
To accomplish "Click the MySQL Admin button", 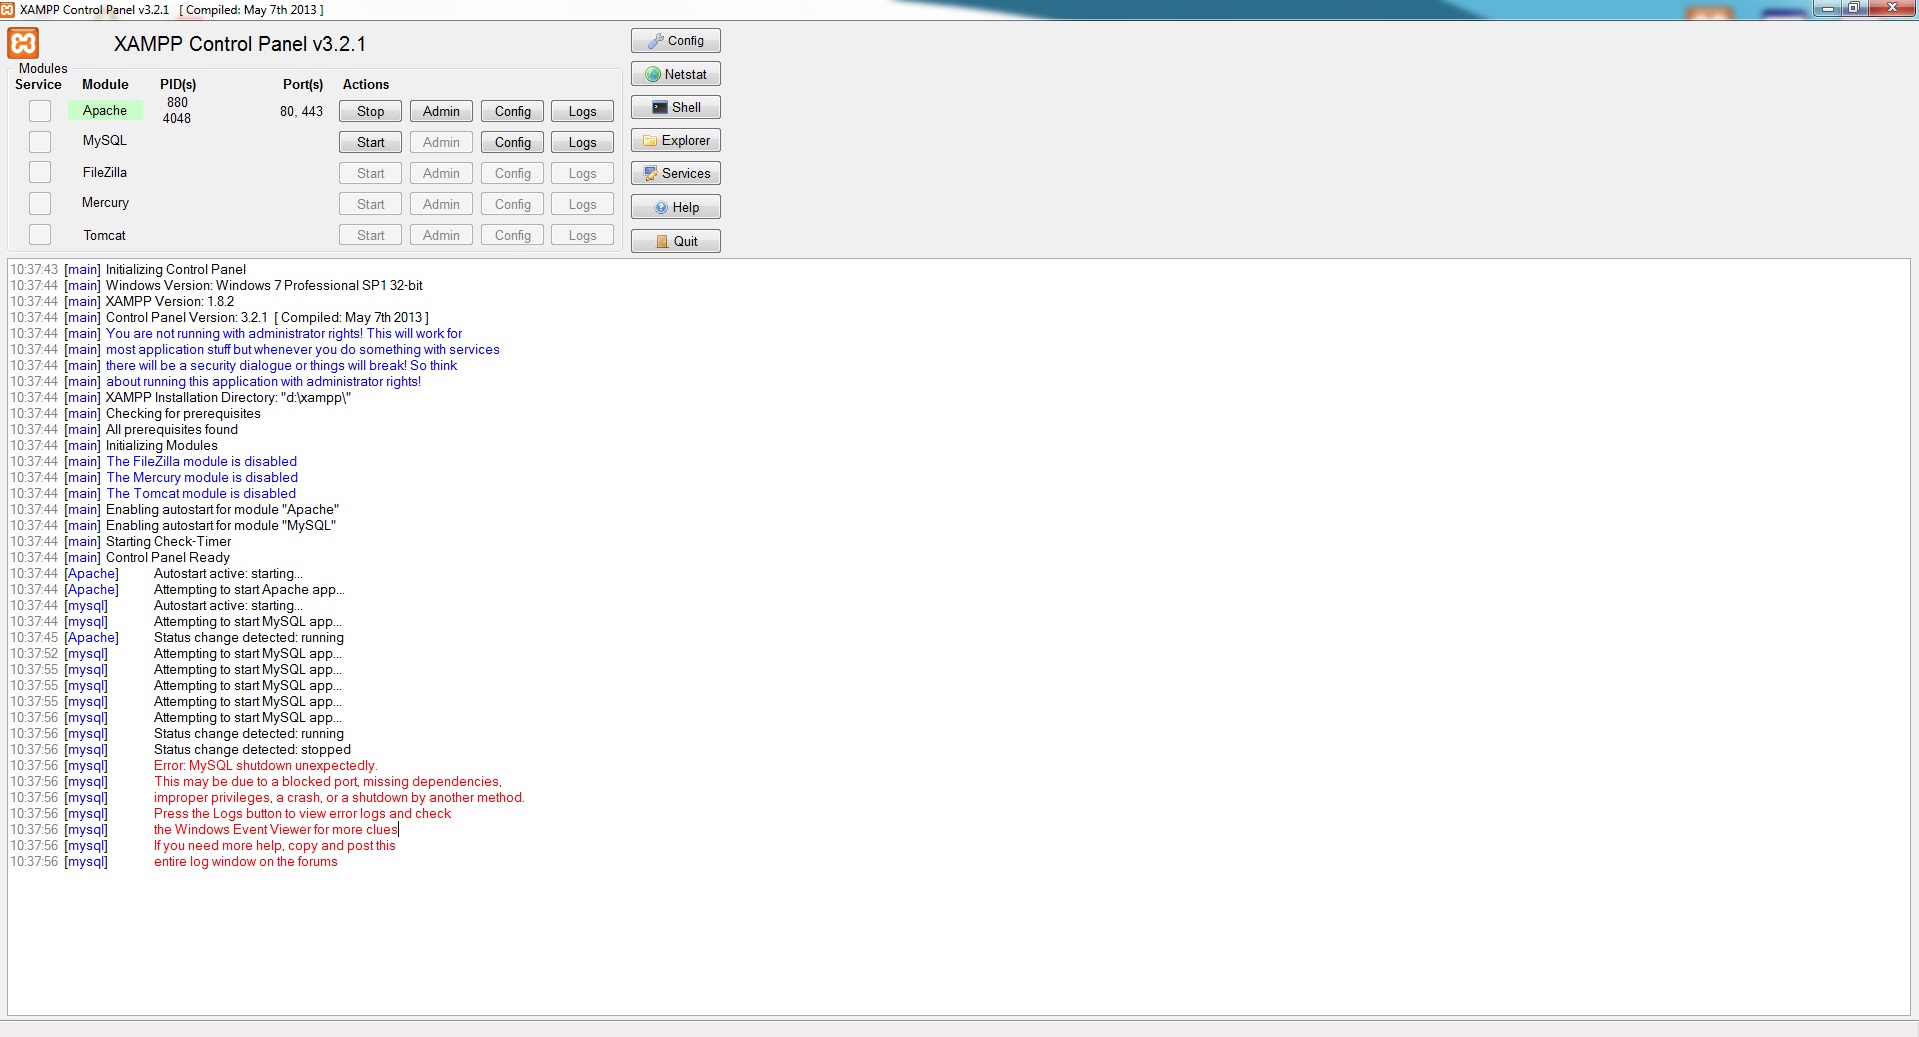I will [x=441, y=142].
